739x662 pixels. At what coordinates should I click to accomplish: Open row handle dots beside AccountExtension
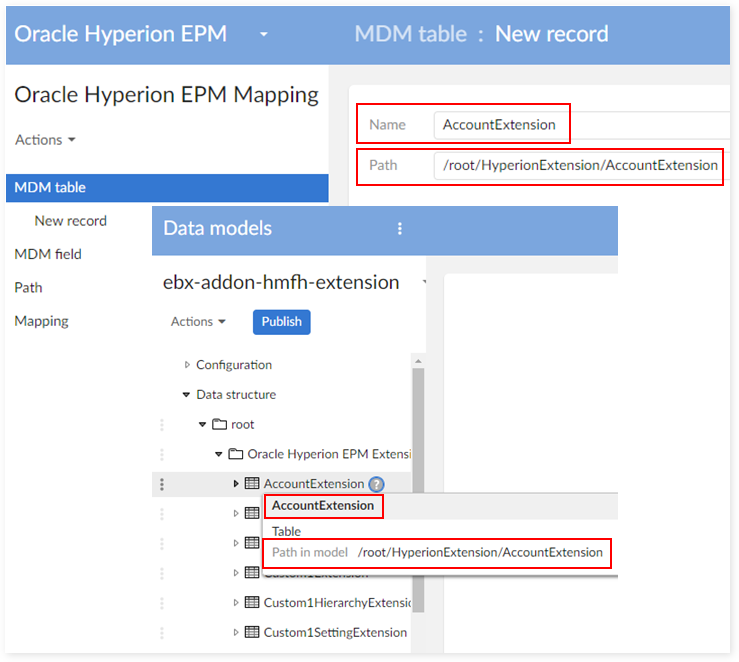[162, 484]
